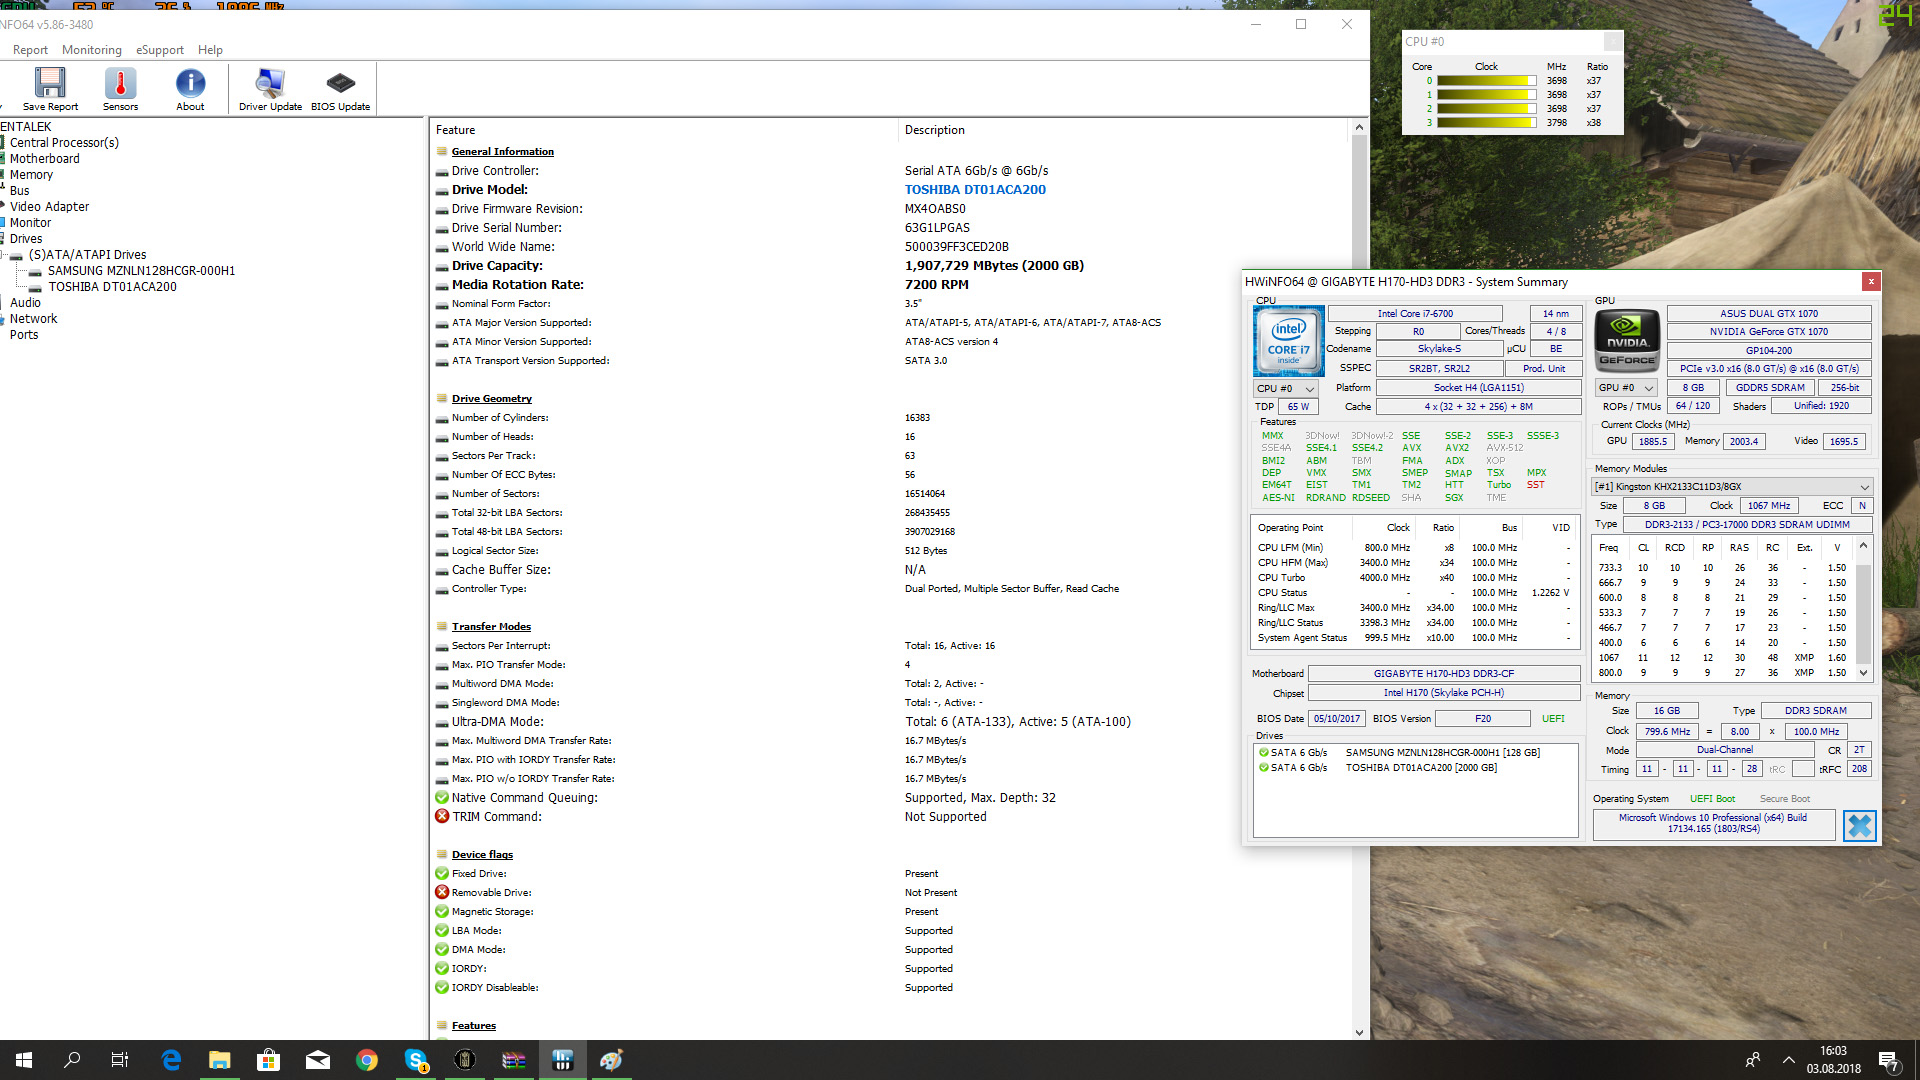
Task: Open Google Chrome from the taskbar
Action: point(367,1060)
